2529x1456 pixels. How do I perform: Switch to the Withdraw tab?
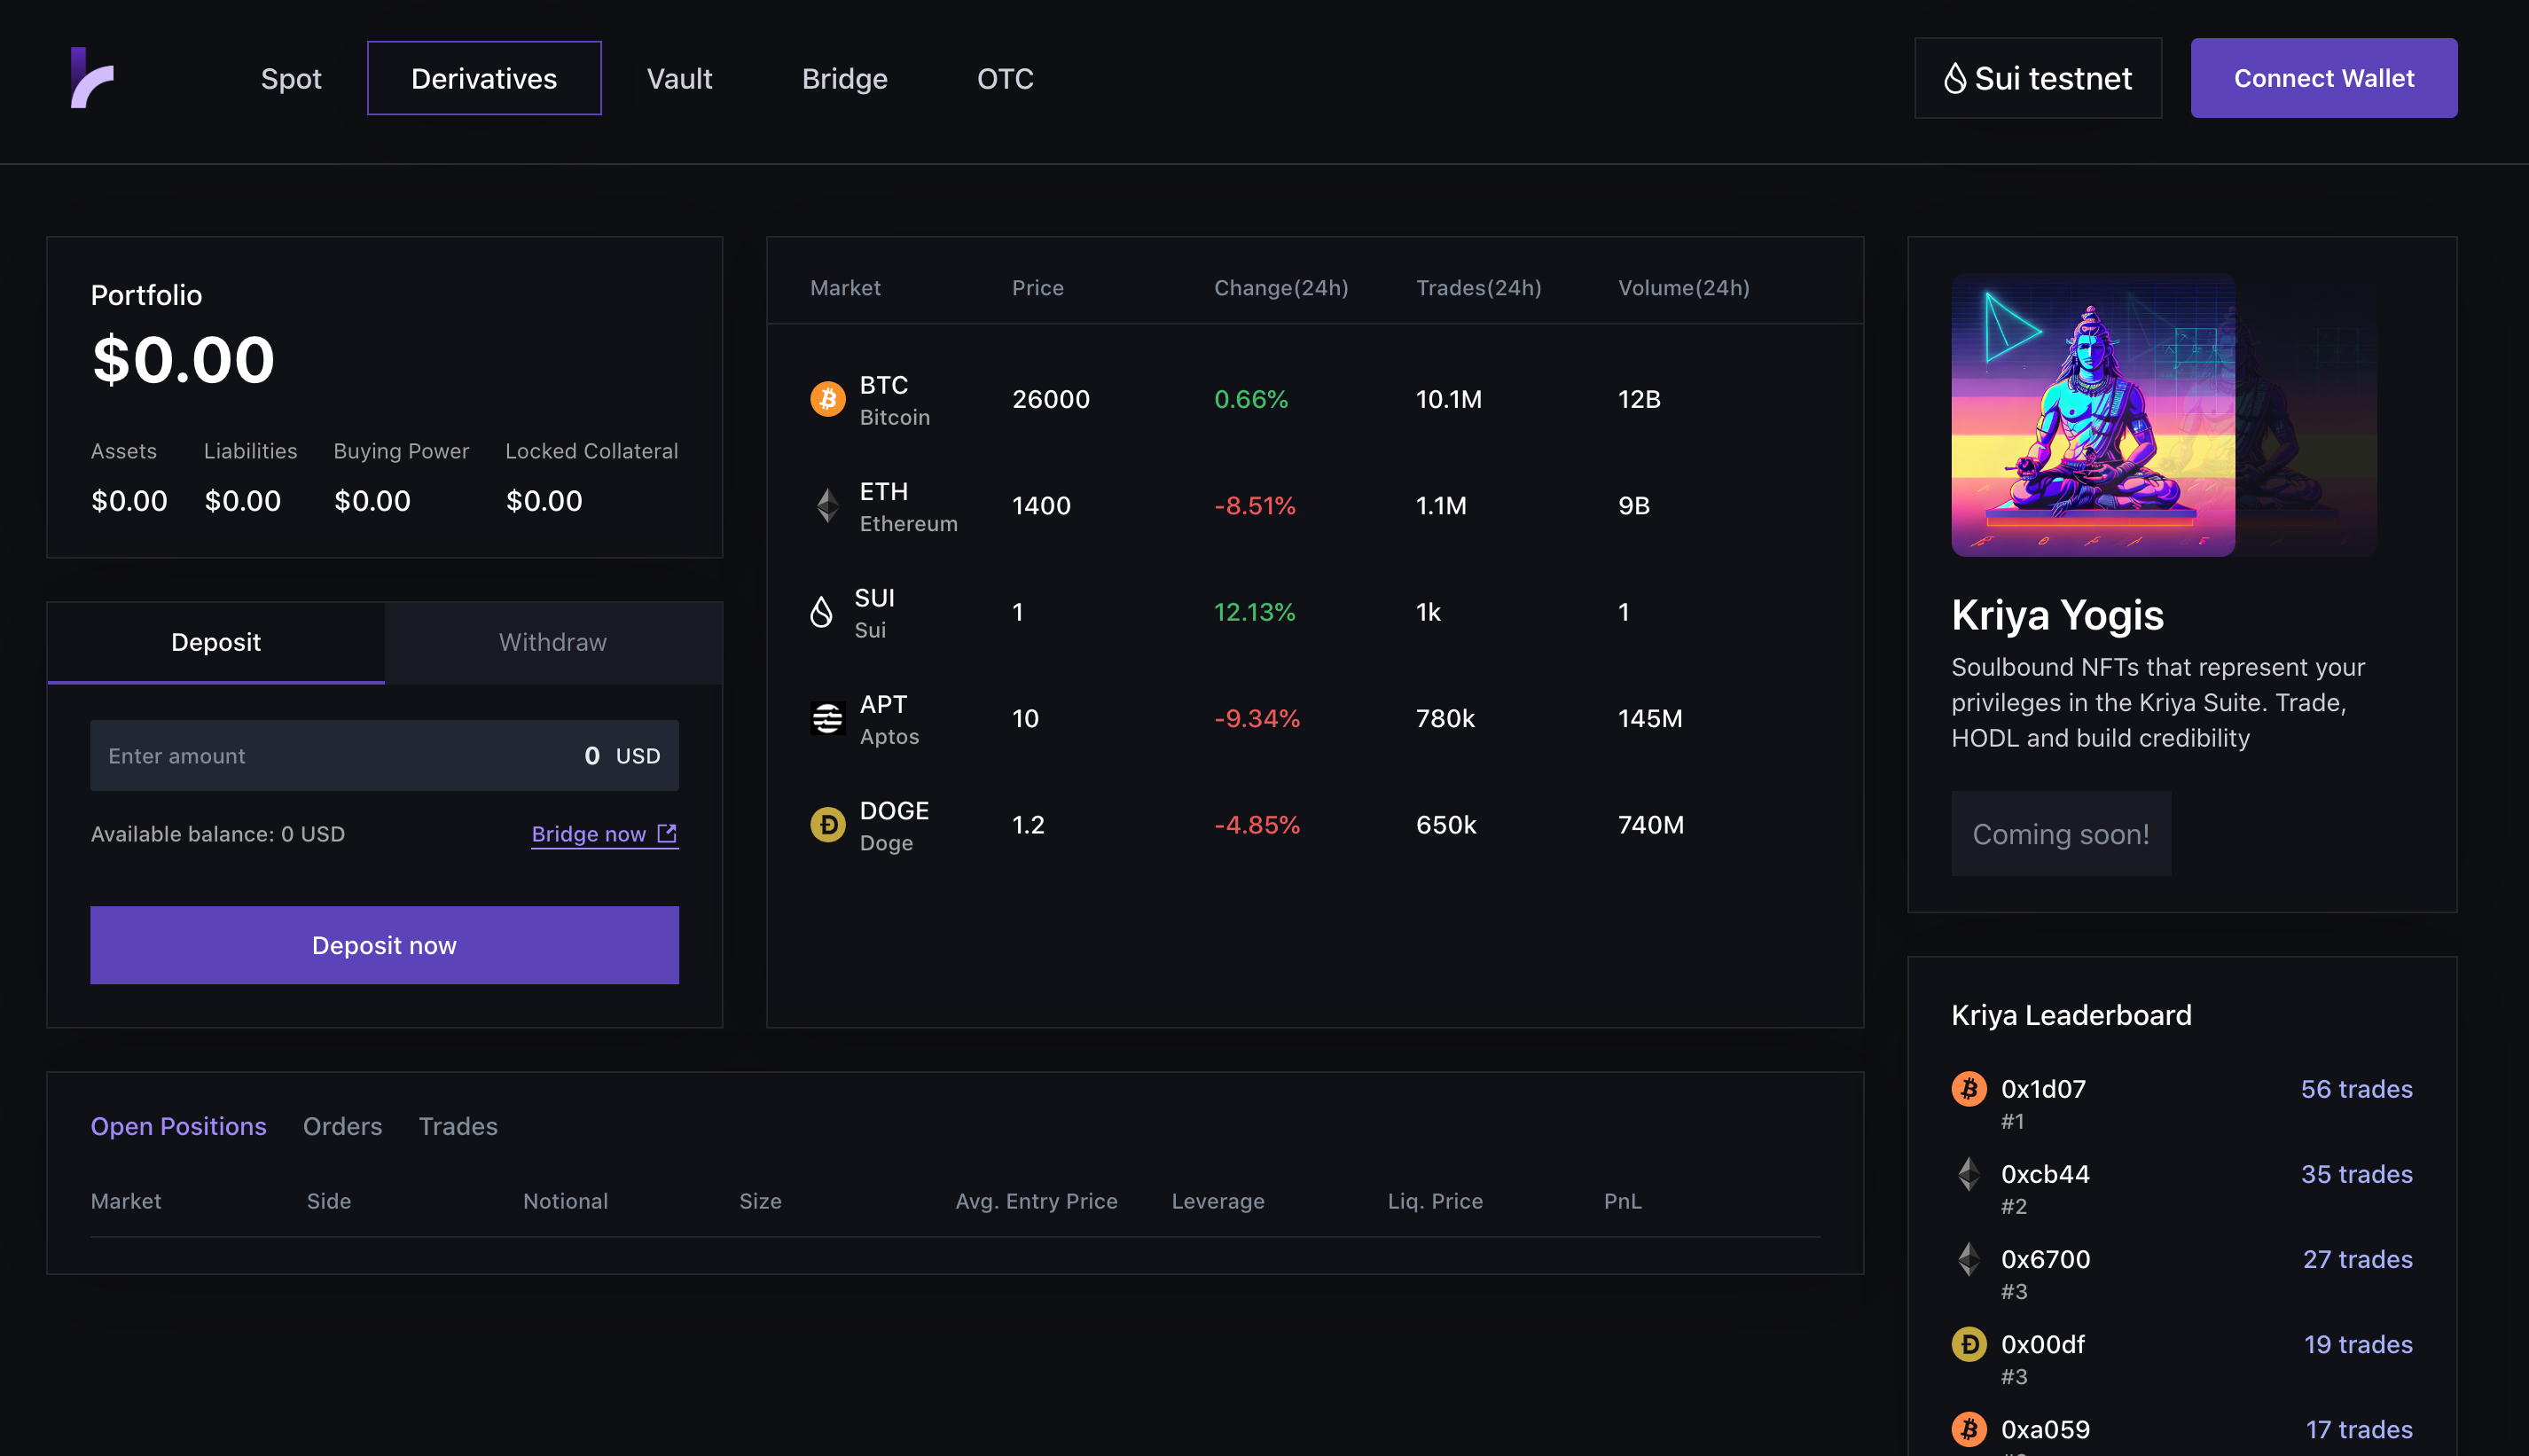pos(552,642)
